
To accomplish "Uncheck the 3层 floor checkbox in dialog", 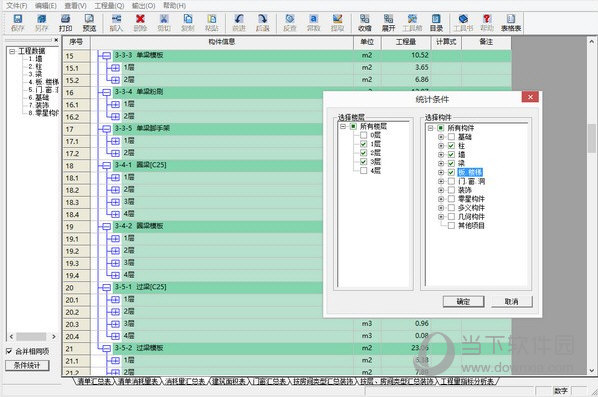I will (363, 162).
